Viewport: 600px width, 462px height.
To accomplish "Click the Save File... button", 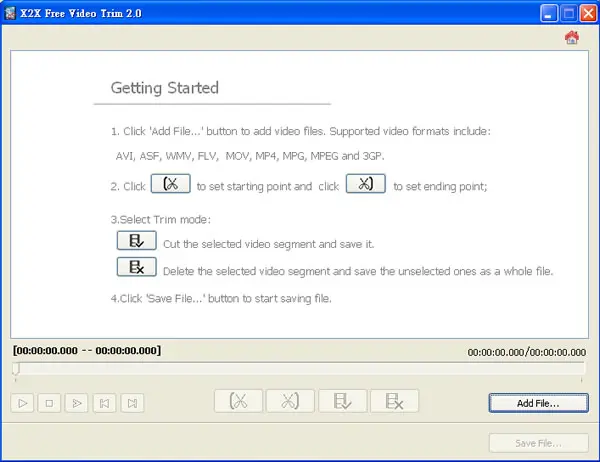I will click(x=538, y=443).
